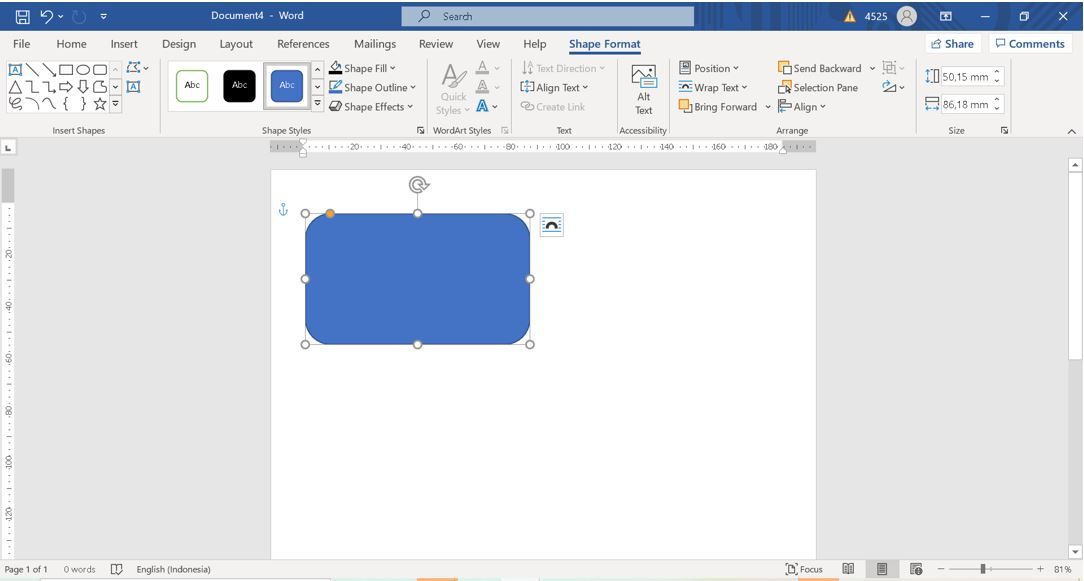Toggle Focus mode in status bar

(x=804, y=569)
